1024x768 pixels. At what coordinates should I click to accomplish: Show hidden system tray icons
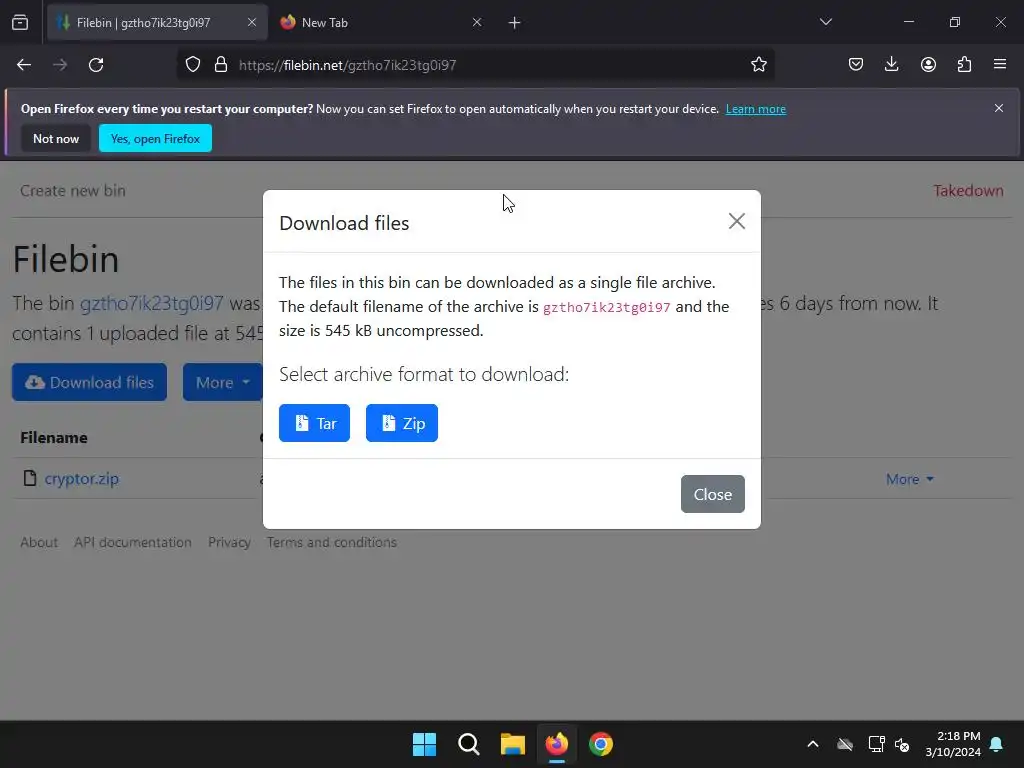[813, 744]
